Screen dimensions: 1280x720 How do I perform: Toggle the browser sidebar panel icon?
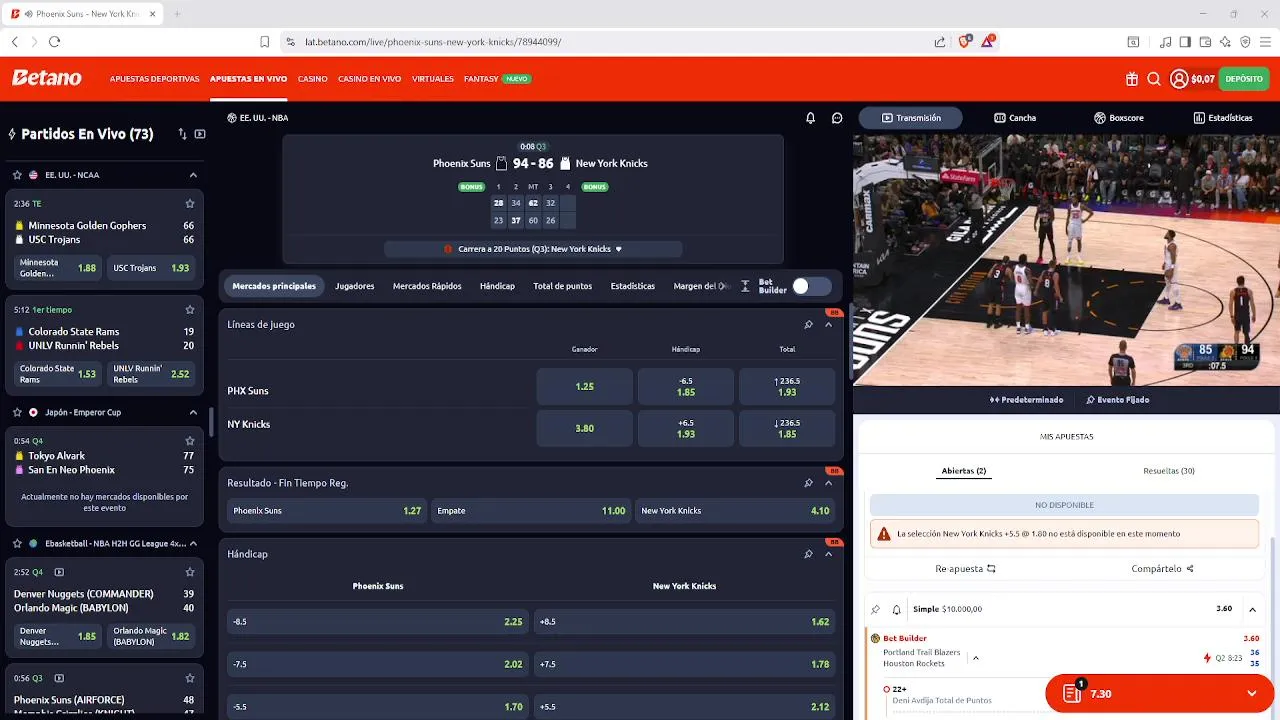click(x=1185, y=42)
